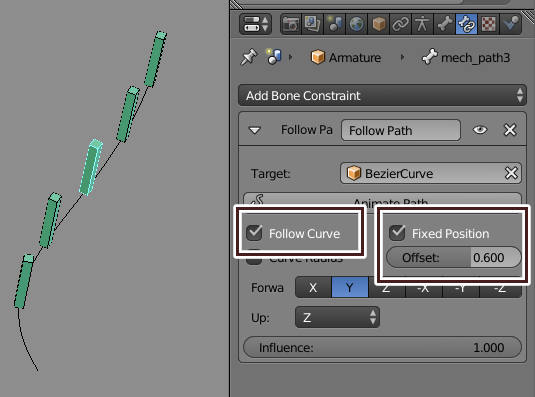Open the Armature data tab
Screen dimensions: 535x397
pyautogui.click(x=422, y=24)
